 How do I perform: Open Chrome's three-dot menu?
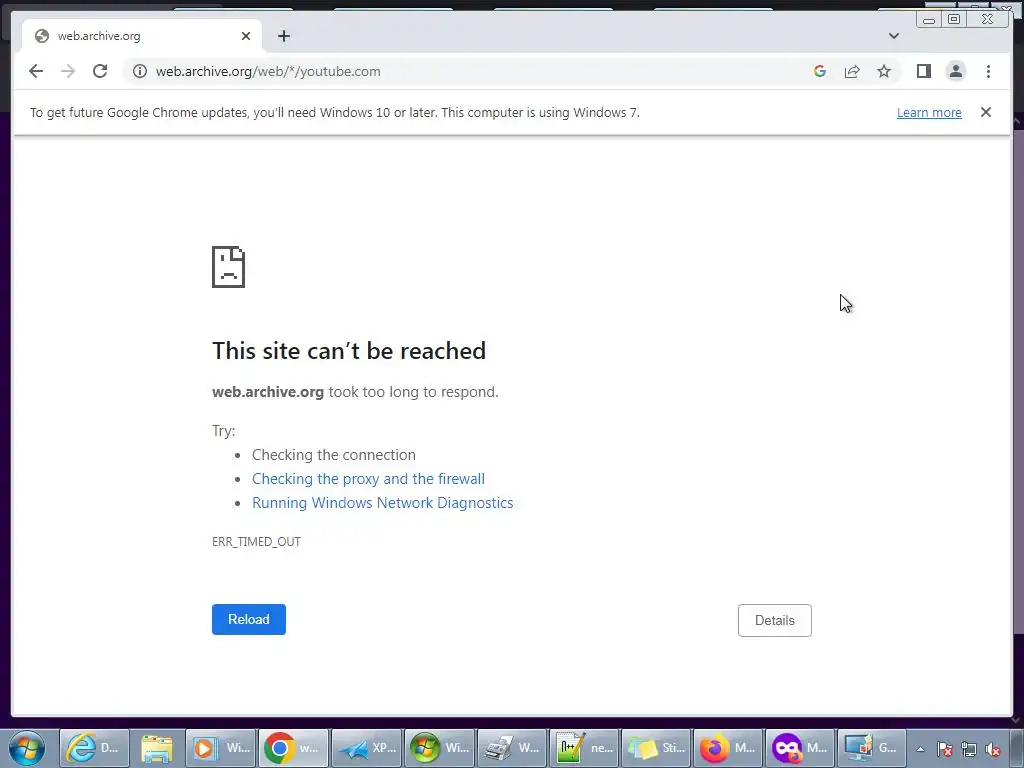pyautogui.click(x=988, y=71)
